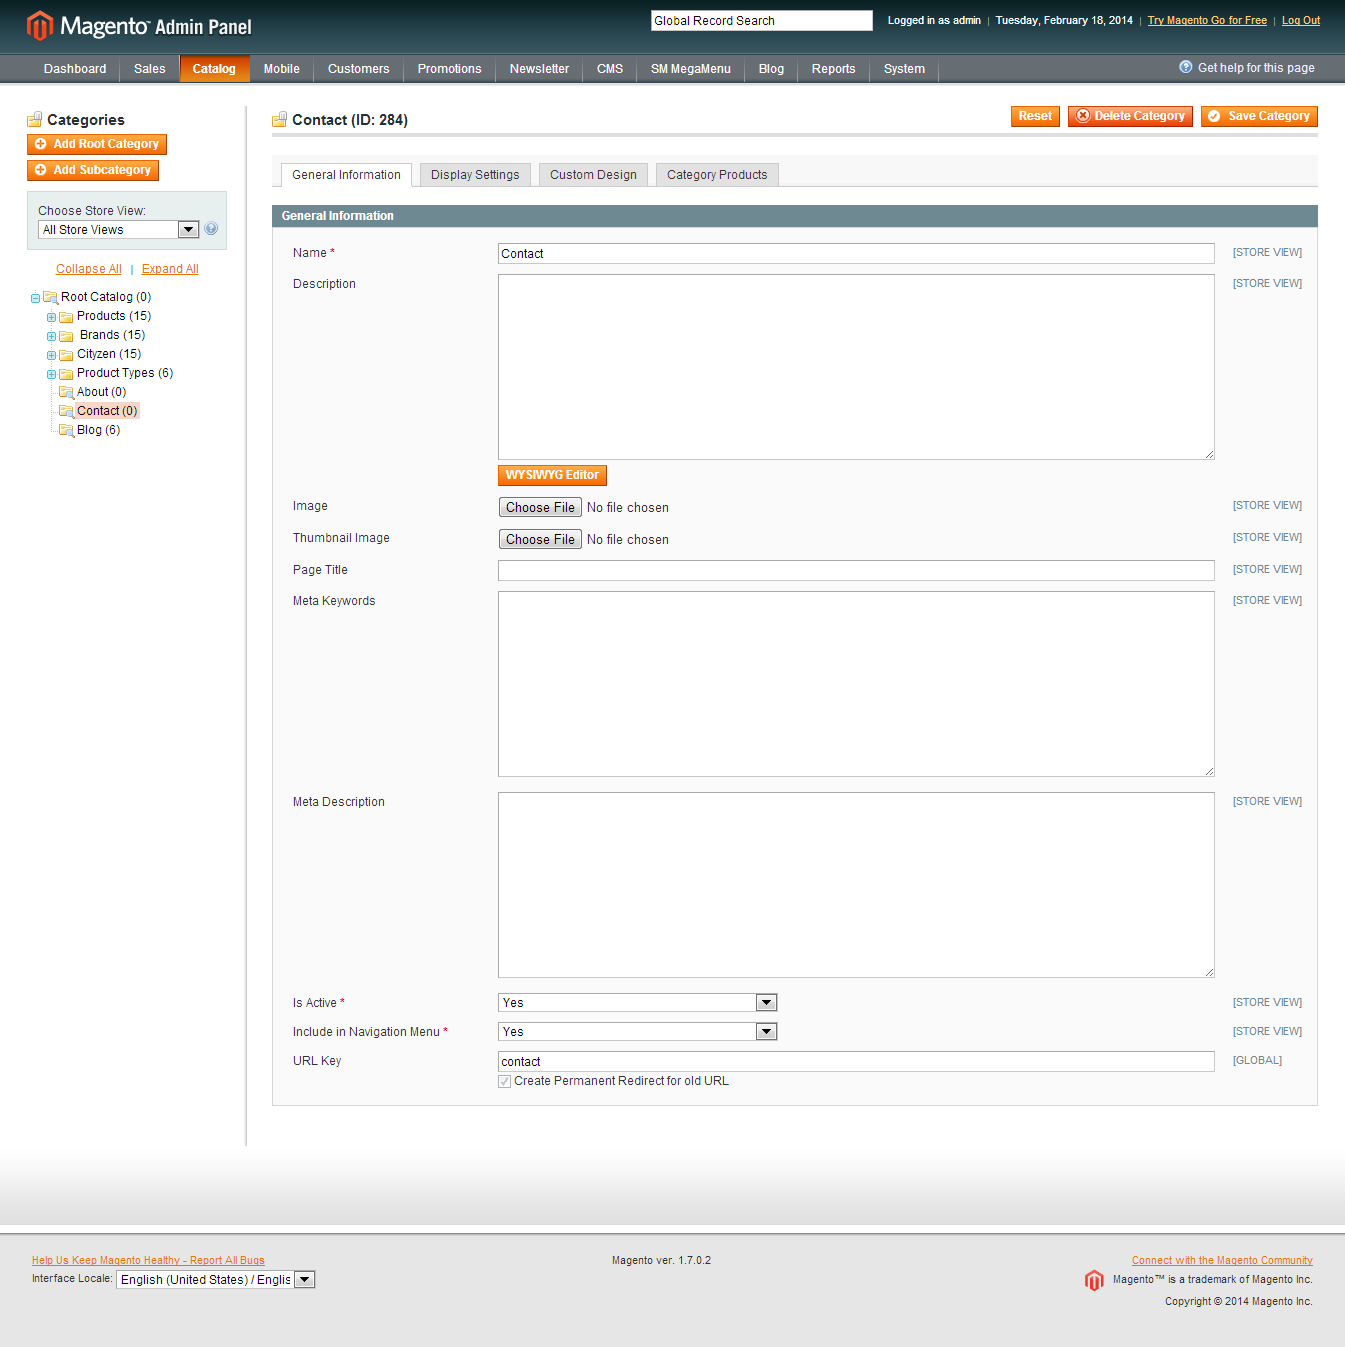Click the help question mark beside store view
The image size is (1345, 1347).
point(211,229)
